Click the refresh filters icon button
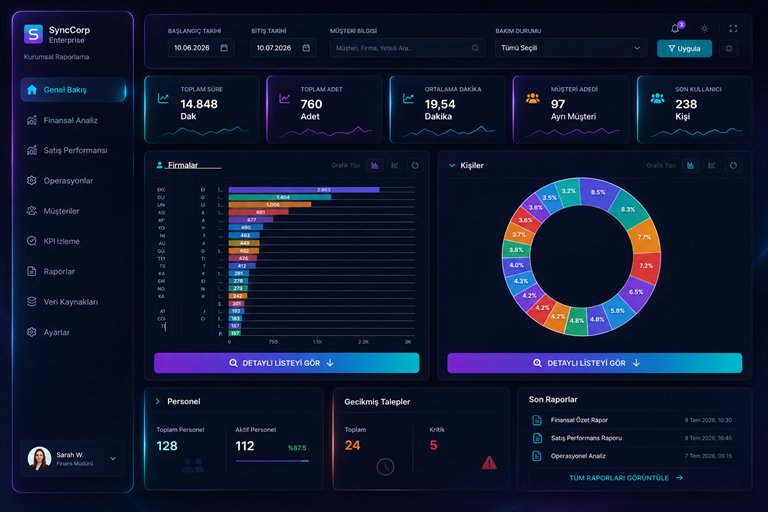The height and width of the screenshot is (512, 768). pyautogui.click(x=729, y=48)
